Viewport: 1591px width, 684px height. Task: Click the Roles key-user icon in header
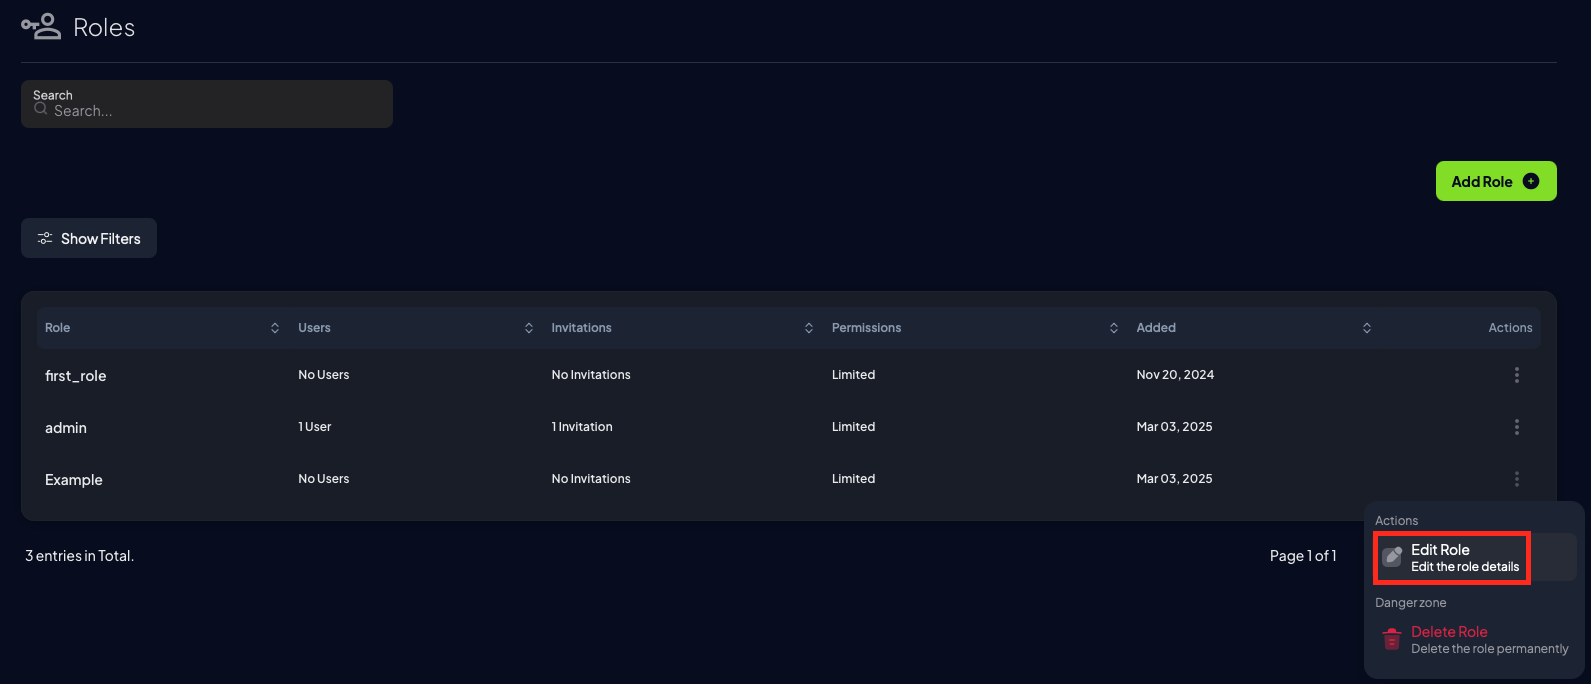(41, 27)
